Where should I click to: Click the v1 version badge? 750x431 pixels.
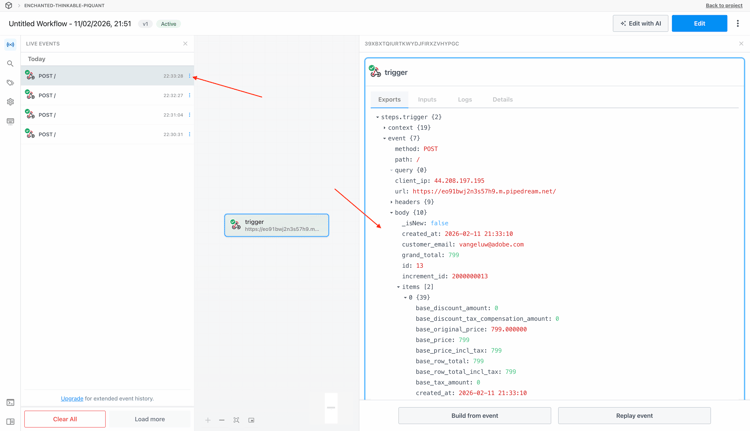pos(145,24)
